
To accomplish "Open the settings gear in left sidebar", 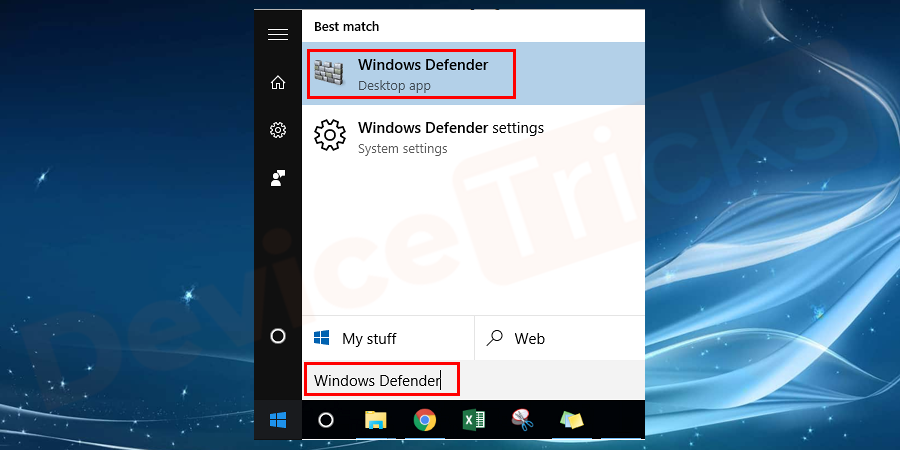I will (278, 130).
